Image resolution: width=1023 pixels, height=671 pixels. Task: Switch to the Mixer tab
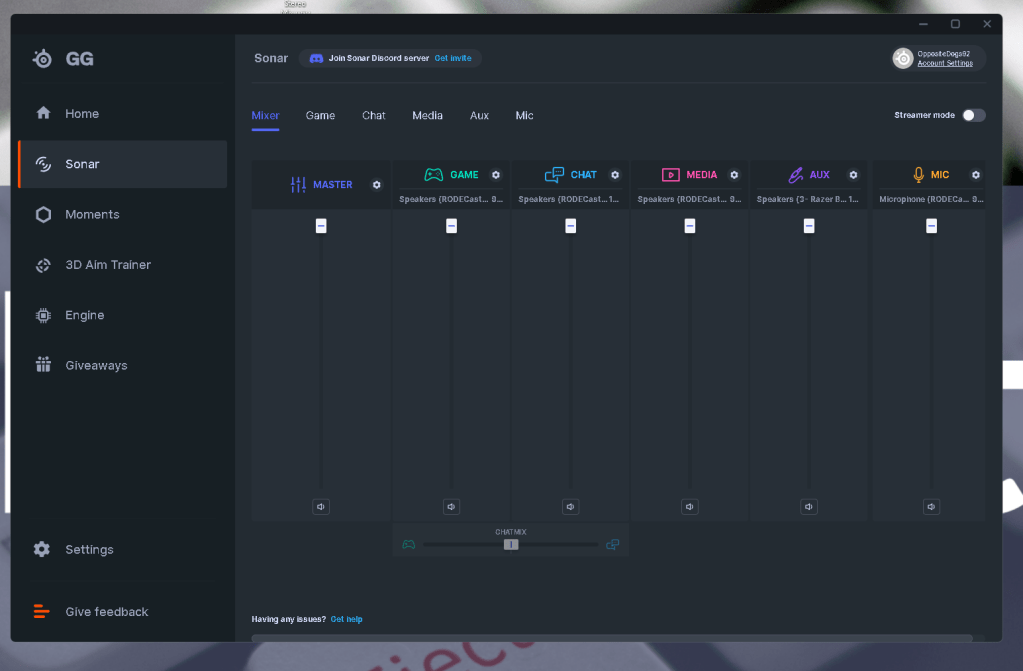(266, 116)
